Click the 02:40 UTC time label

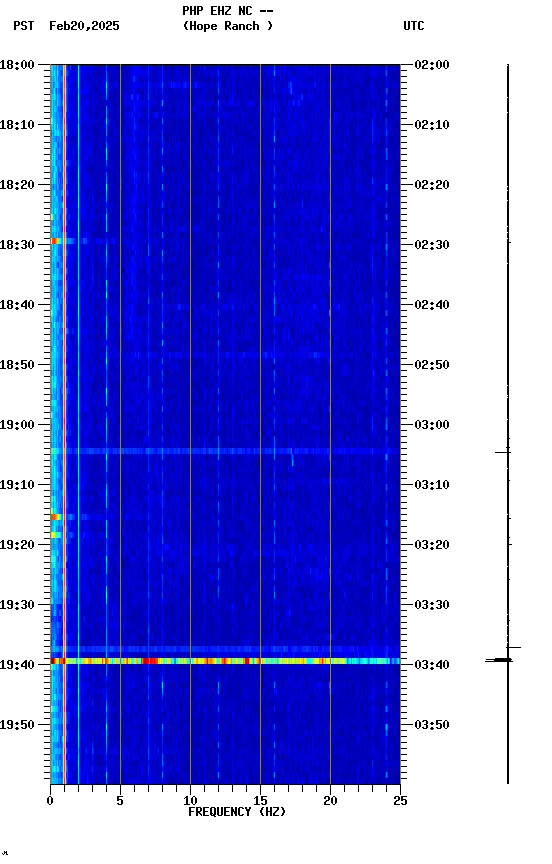[x=432, y=305]
